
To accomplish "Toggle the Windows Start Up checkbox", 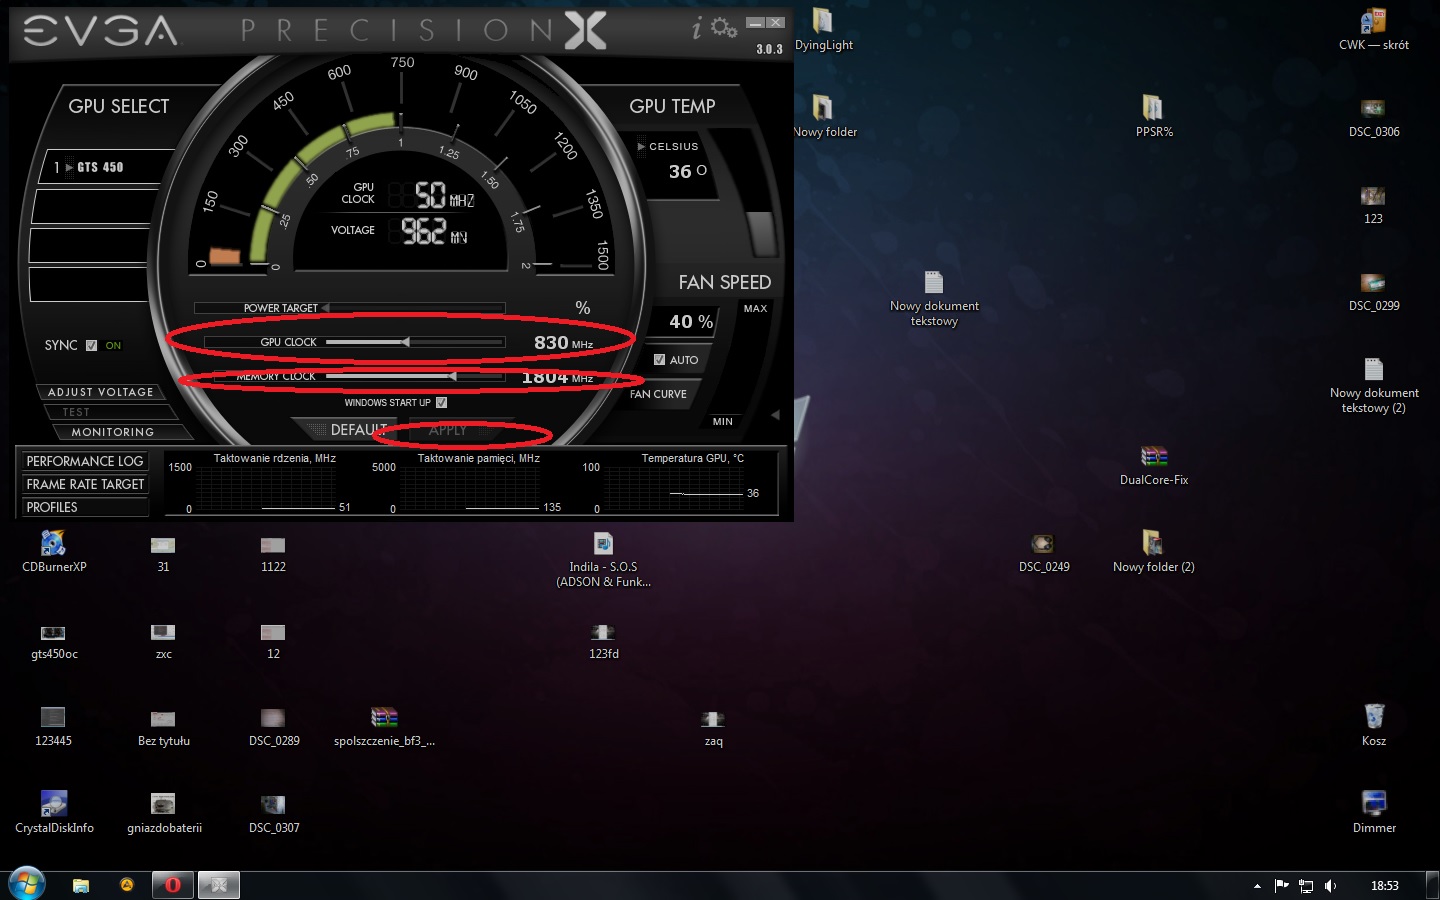I will click(441, 403).
